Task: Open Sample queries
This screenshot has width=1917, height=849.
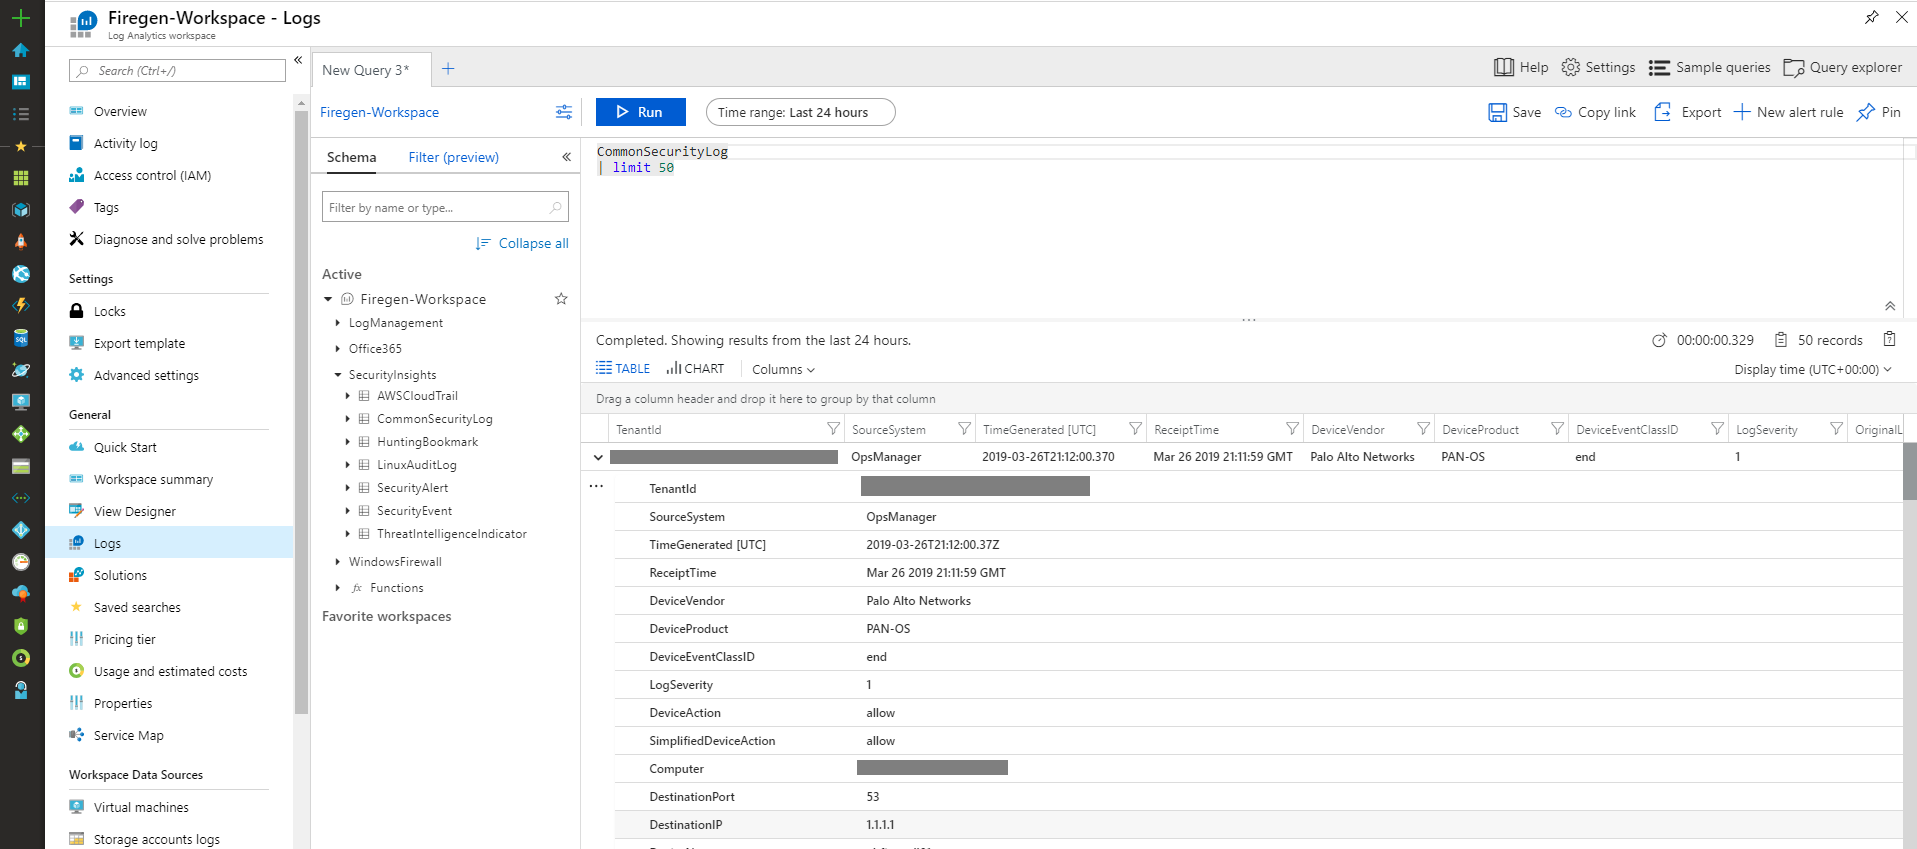Action: tap(1710, 67)
